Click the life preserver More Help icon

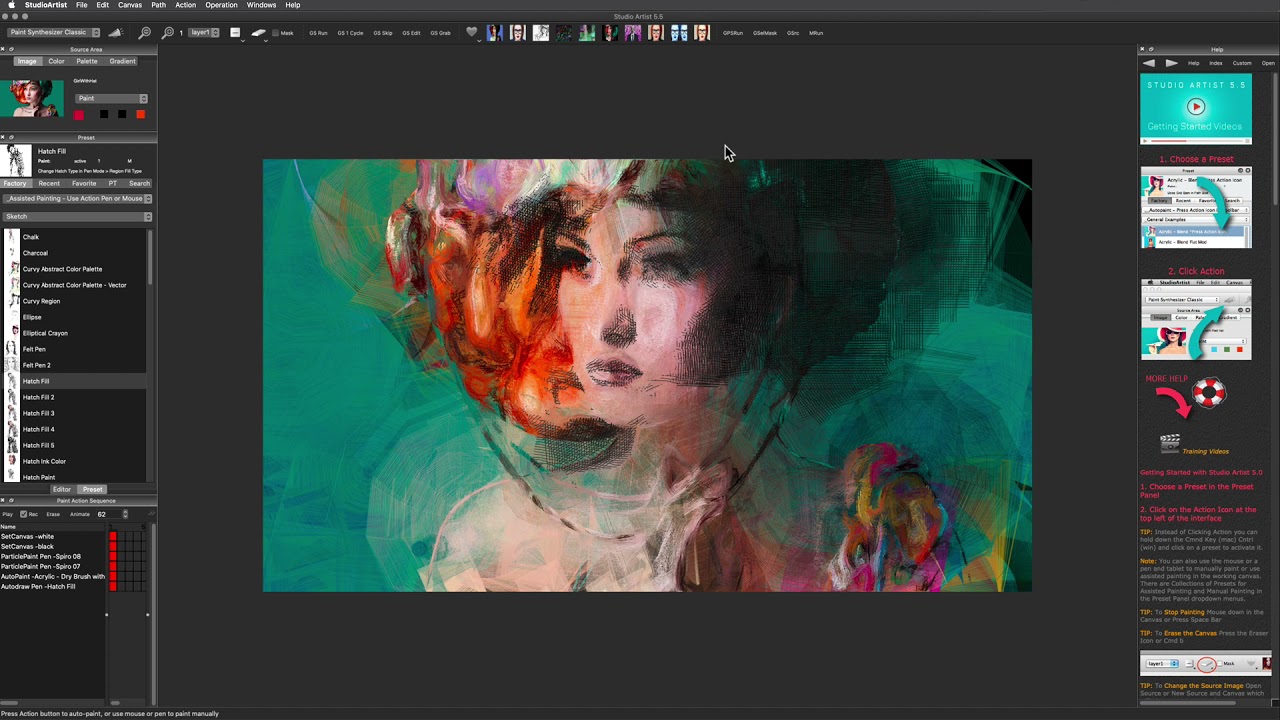[1208, 393]
